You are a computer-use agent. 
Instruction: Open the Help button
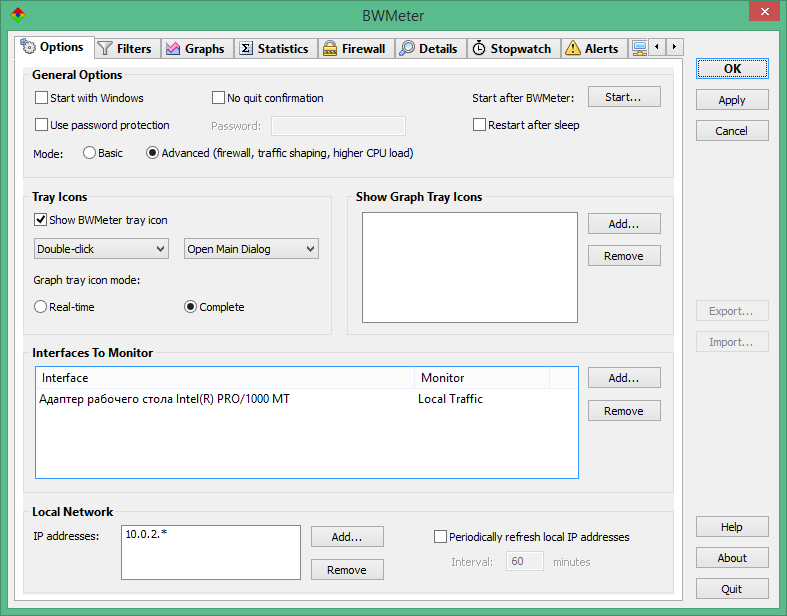(x=732, y=527)
